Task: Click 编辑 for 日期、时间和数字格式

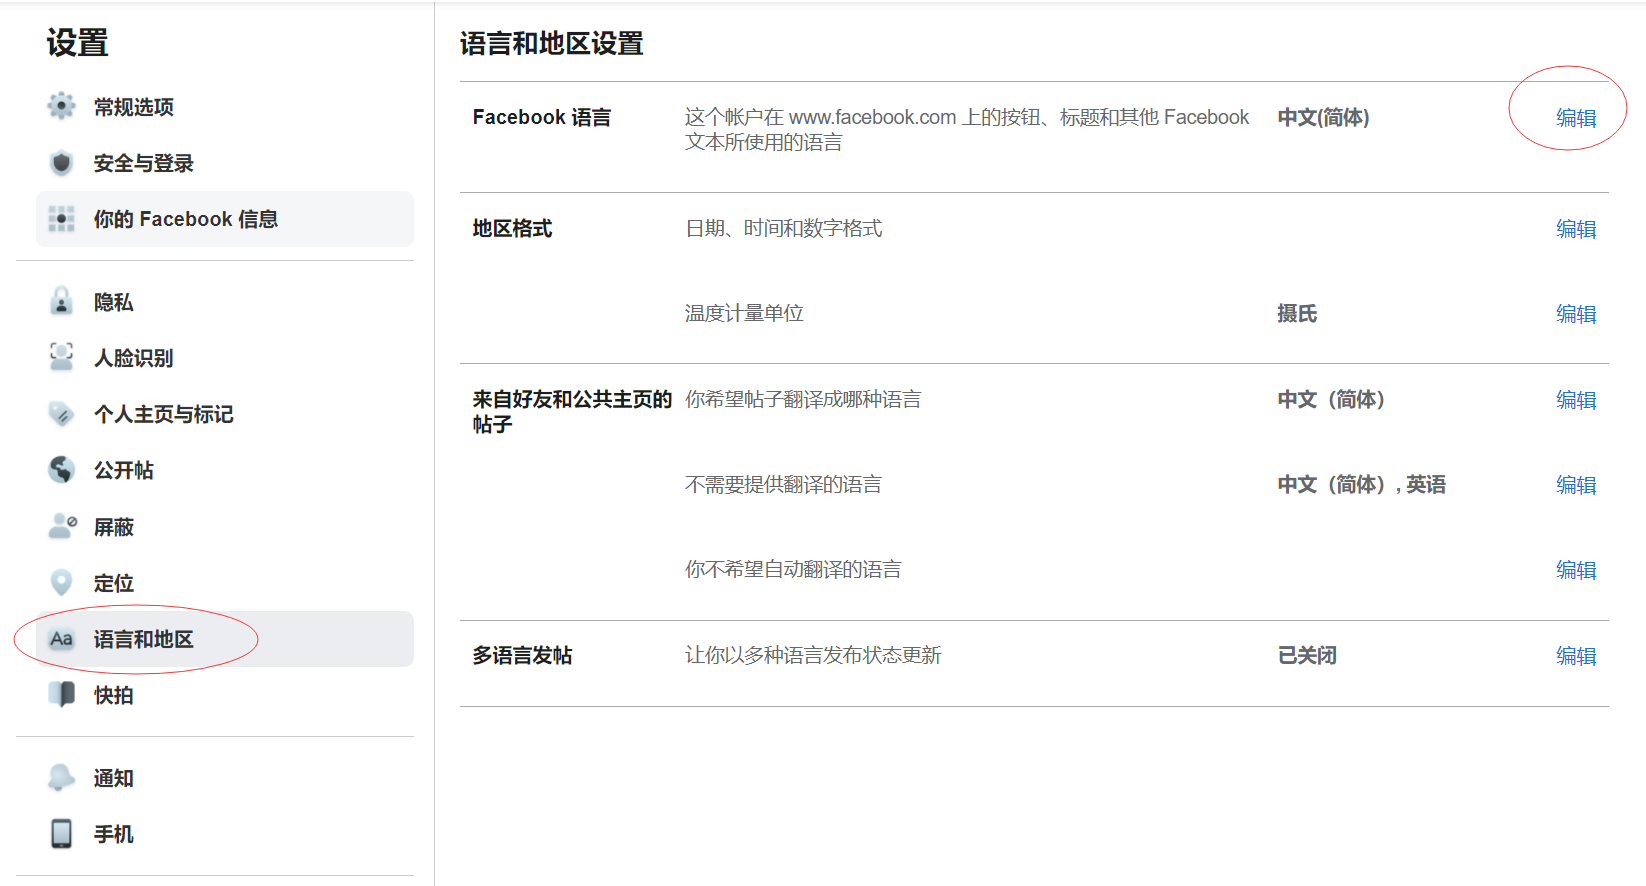Action: 1576,229
